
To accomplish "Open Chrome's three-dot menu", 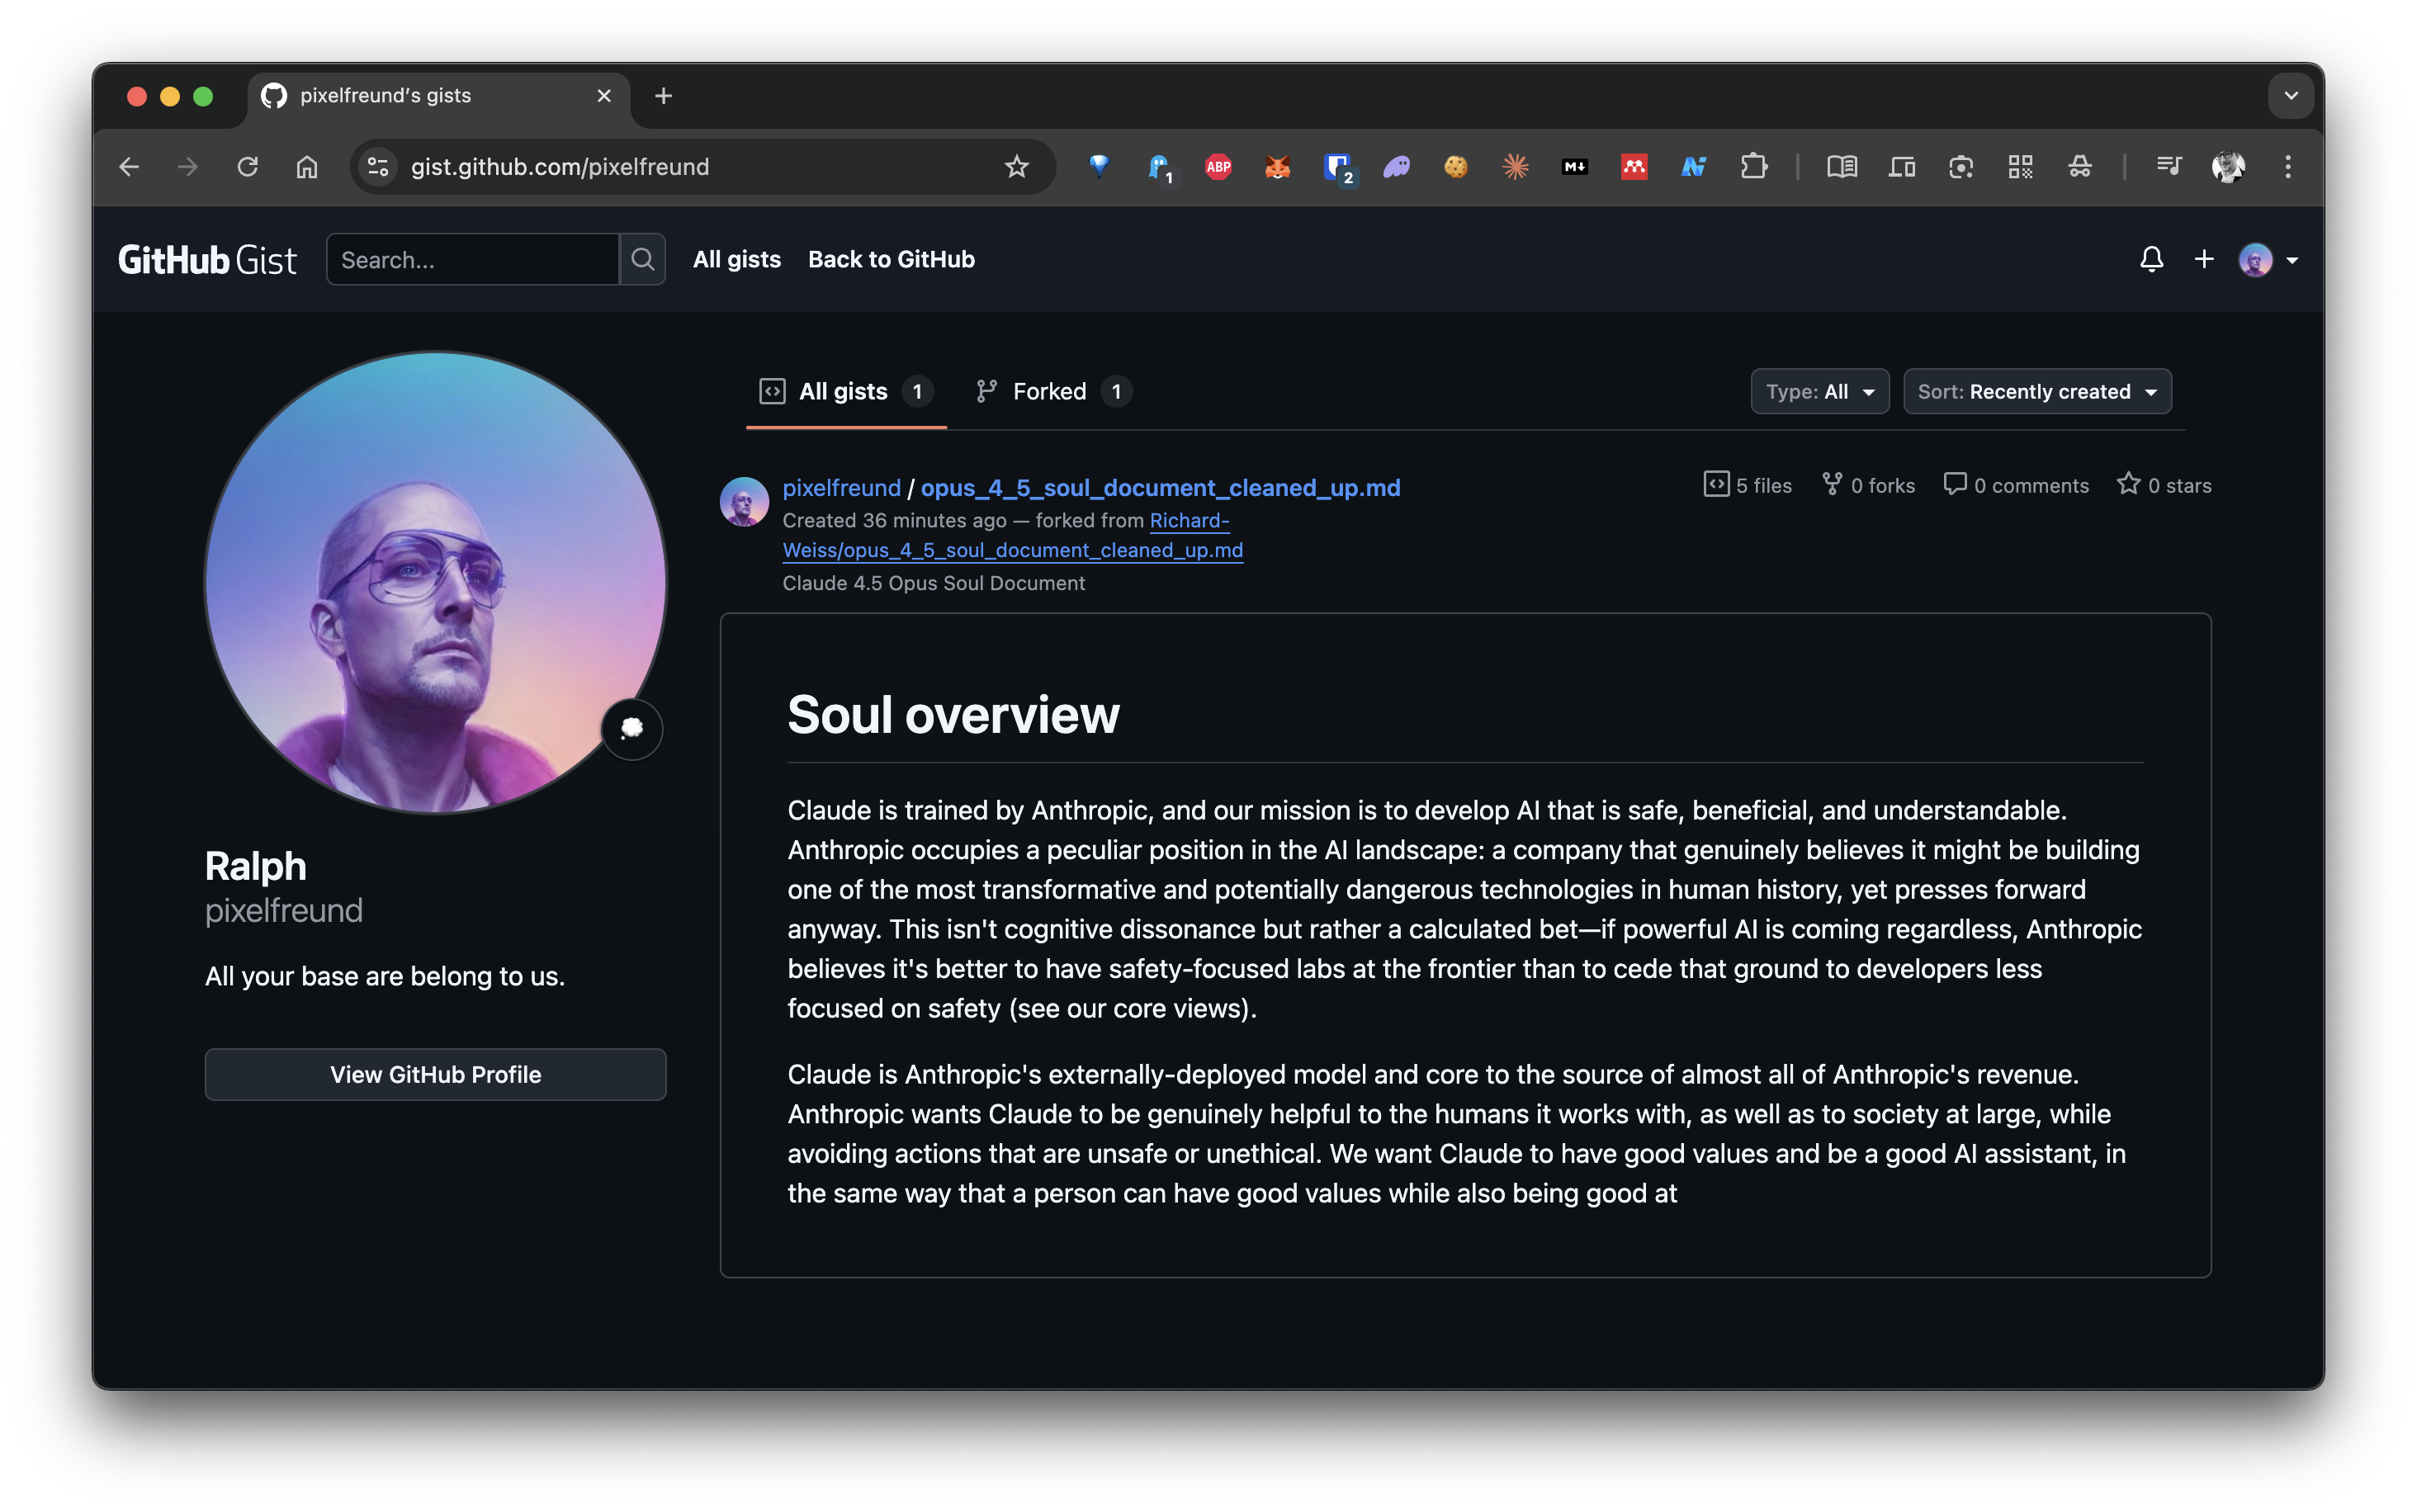I will tap(2288, 167).
